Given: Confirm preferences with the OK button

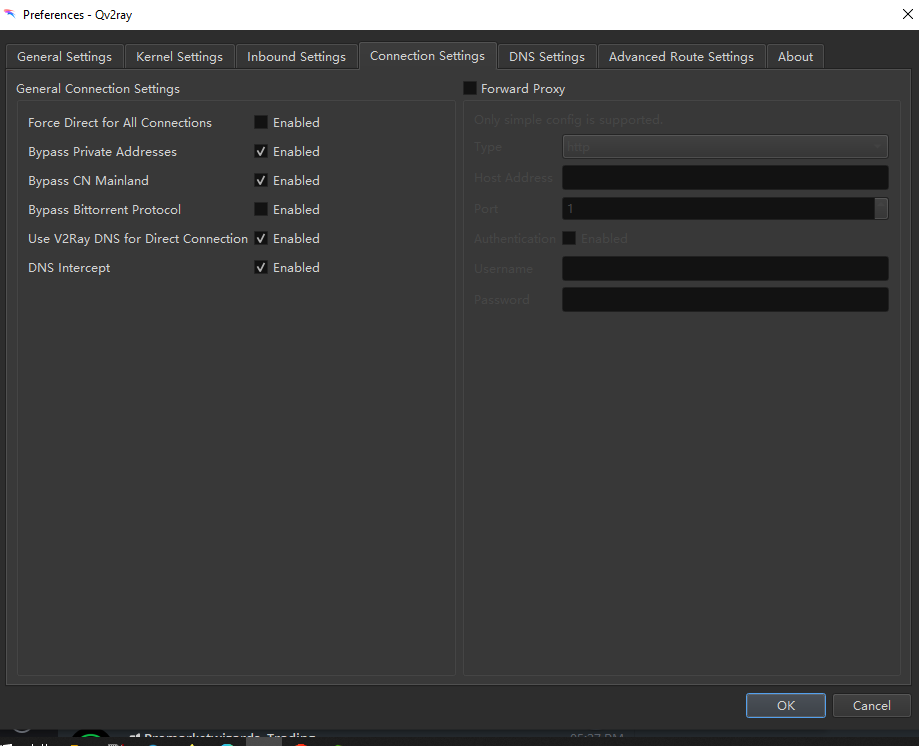Looking at the screenshot, I should pyautogui.click(x=785, y=705).
